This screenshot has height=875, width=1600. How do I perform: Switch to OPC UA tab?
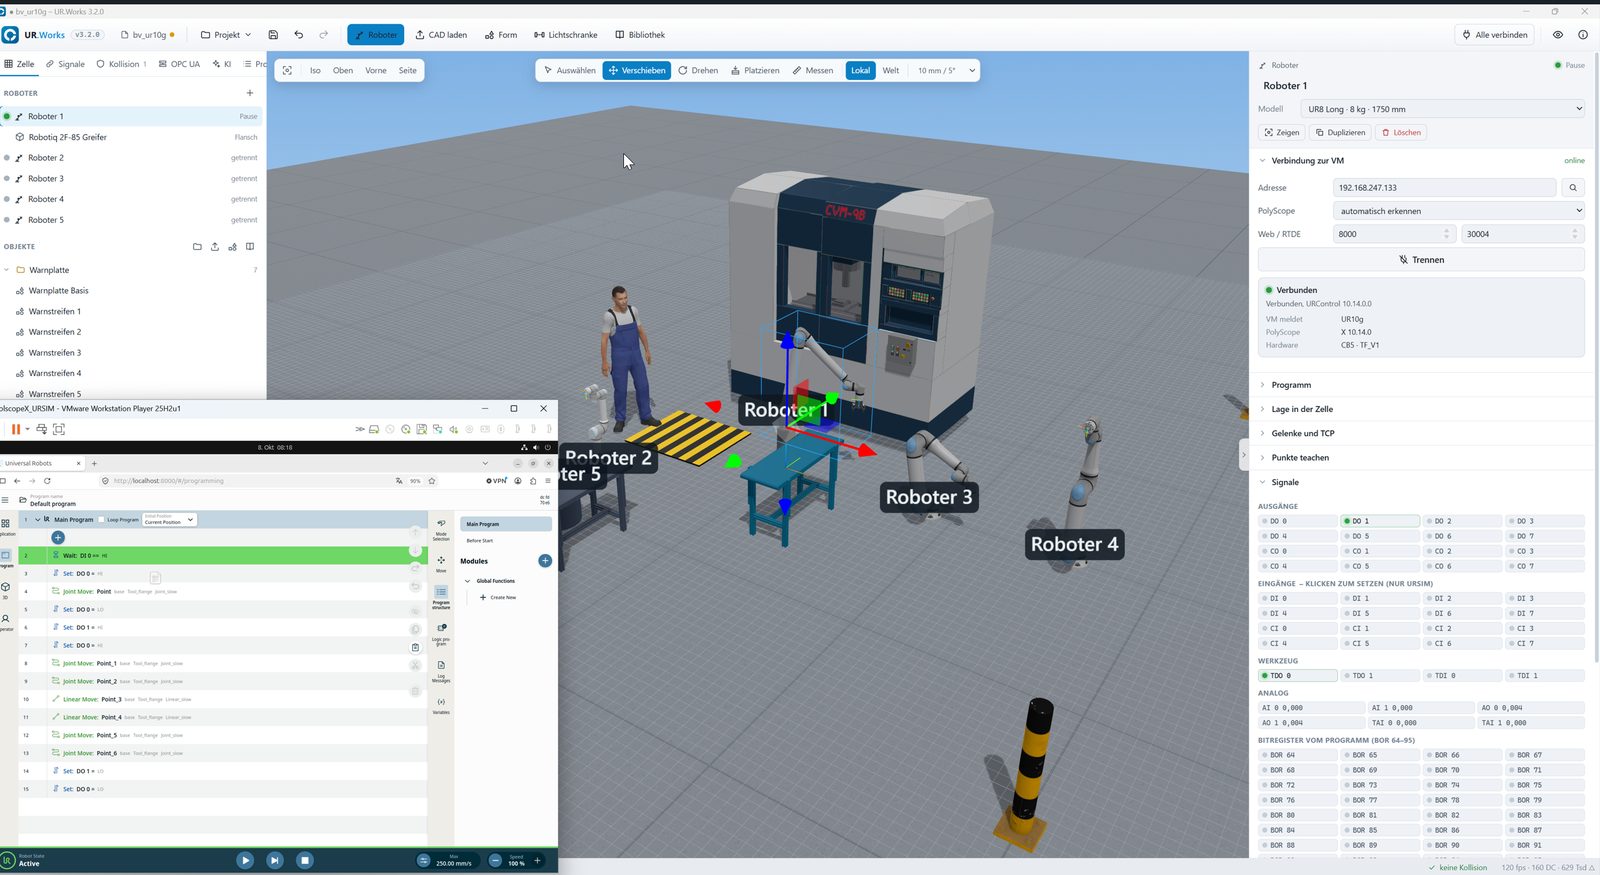[x=179, y=64]
